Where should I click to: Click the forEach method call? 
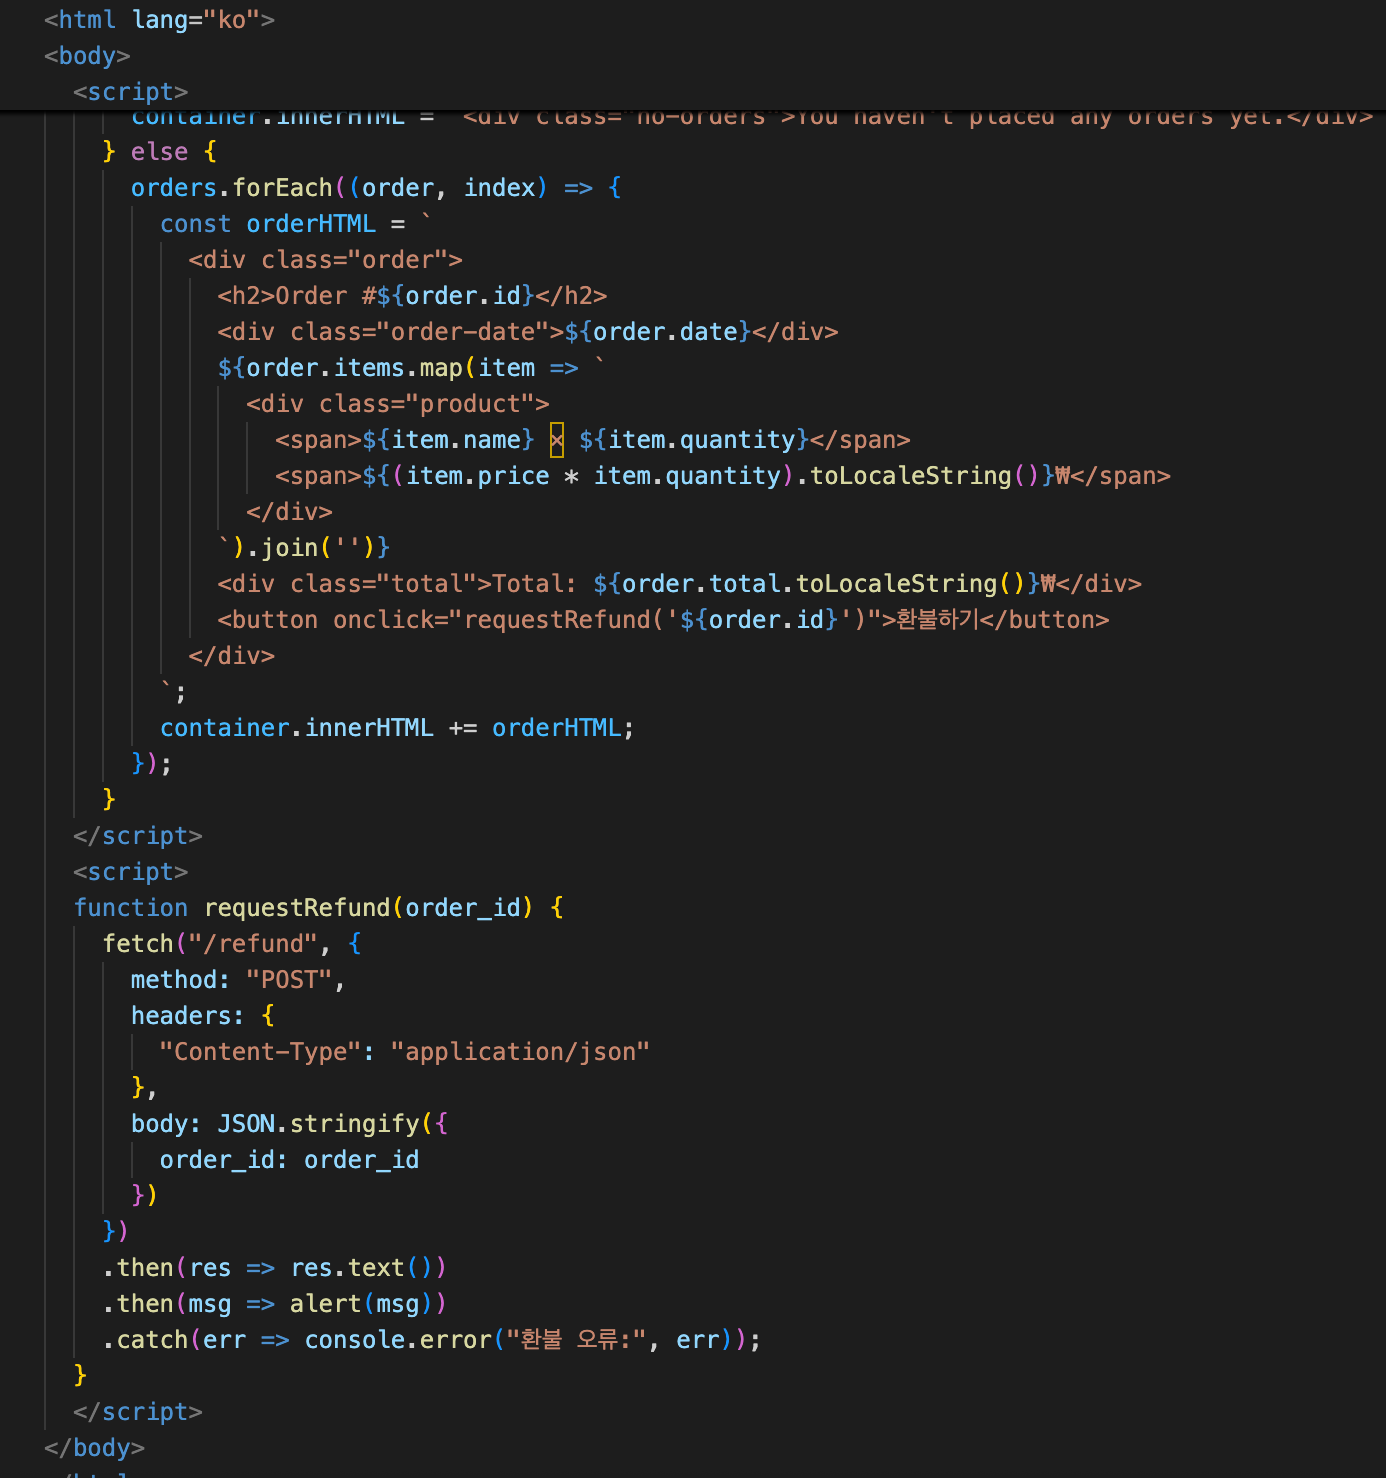coord(282,188)
